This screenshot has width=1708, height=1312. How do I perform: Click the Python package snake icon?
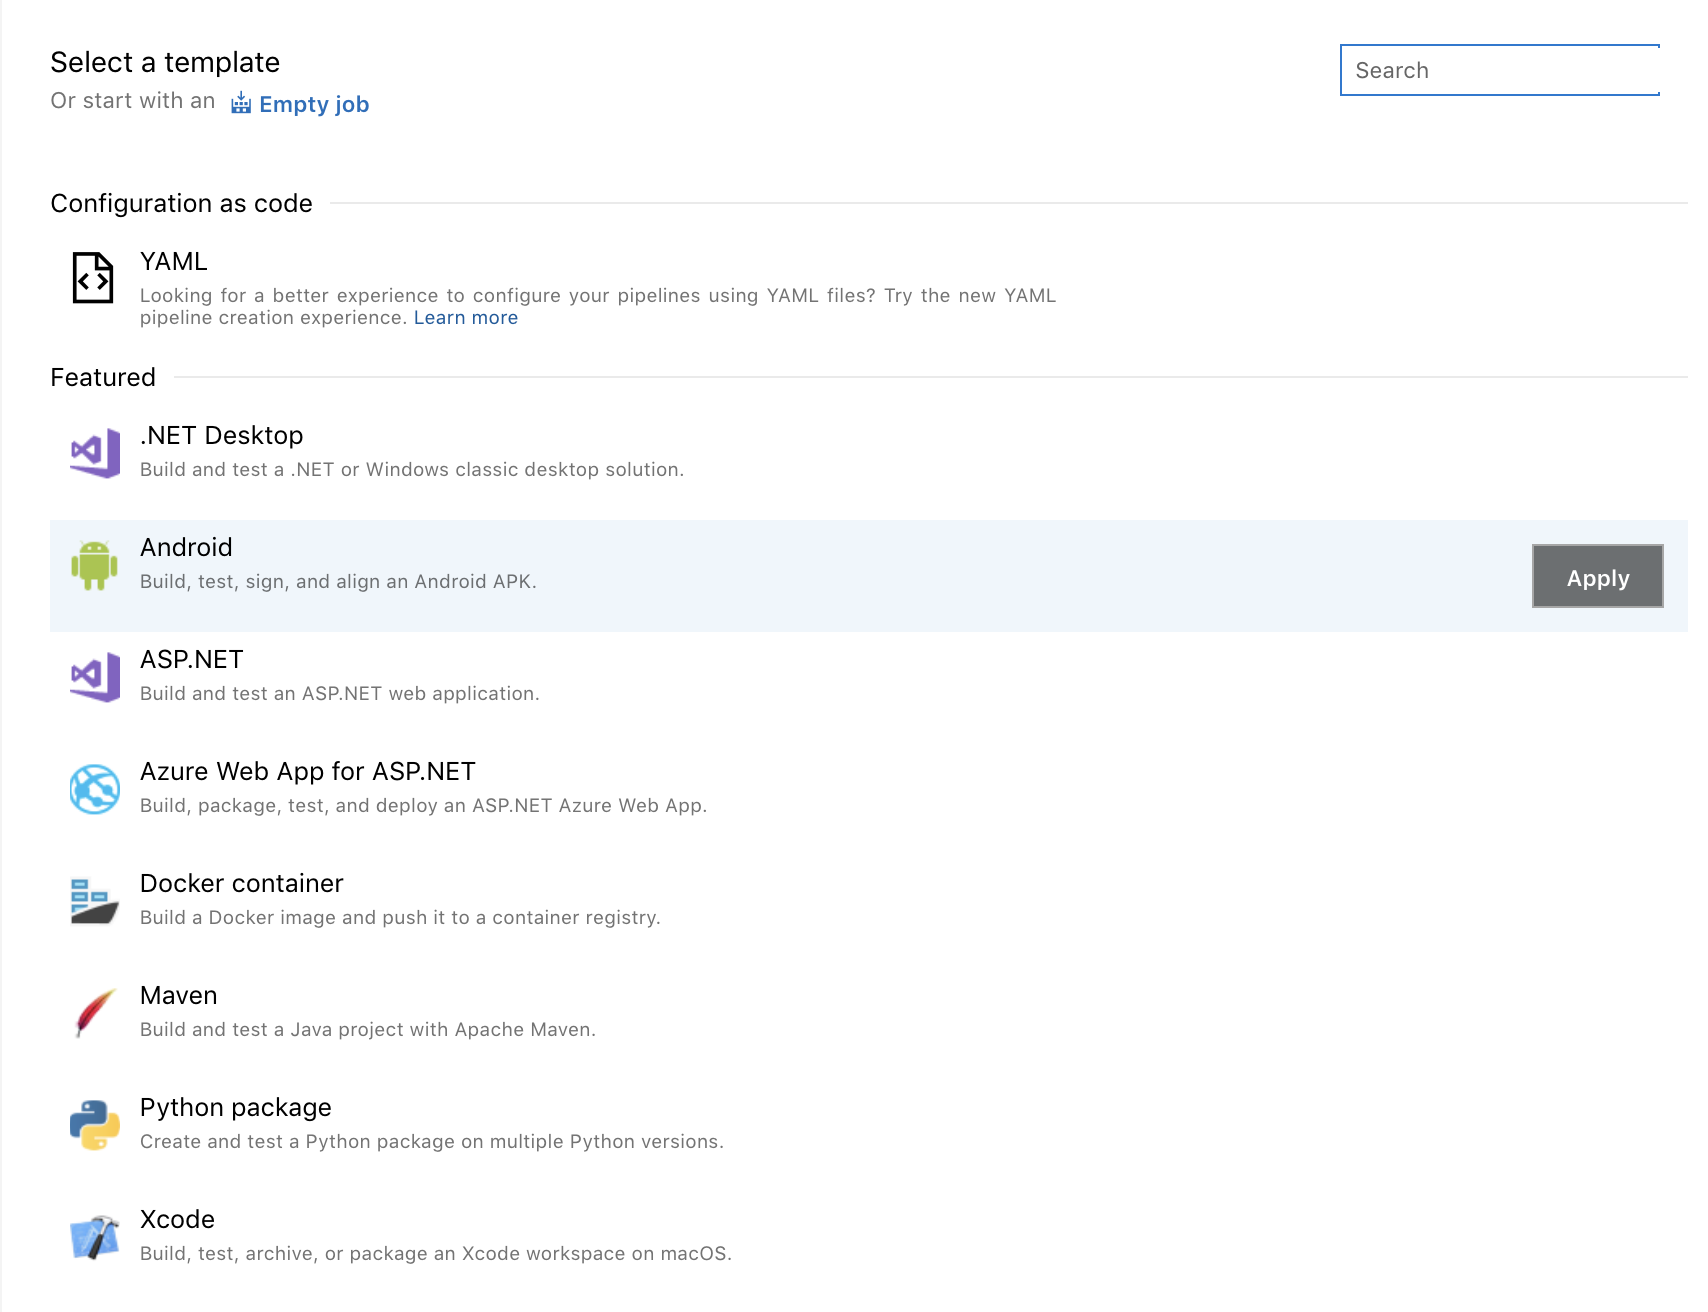pyautogui.click(x=93, y=1124)
